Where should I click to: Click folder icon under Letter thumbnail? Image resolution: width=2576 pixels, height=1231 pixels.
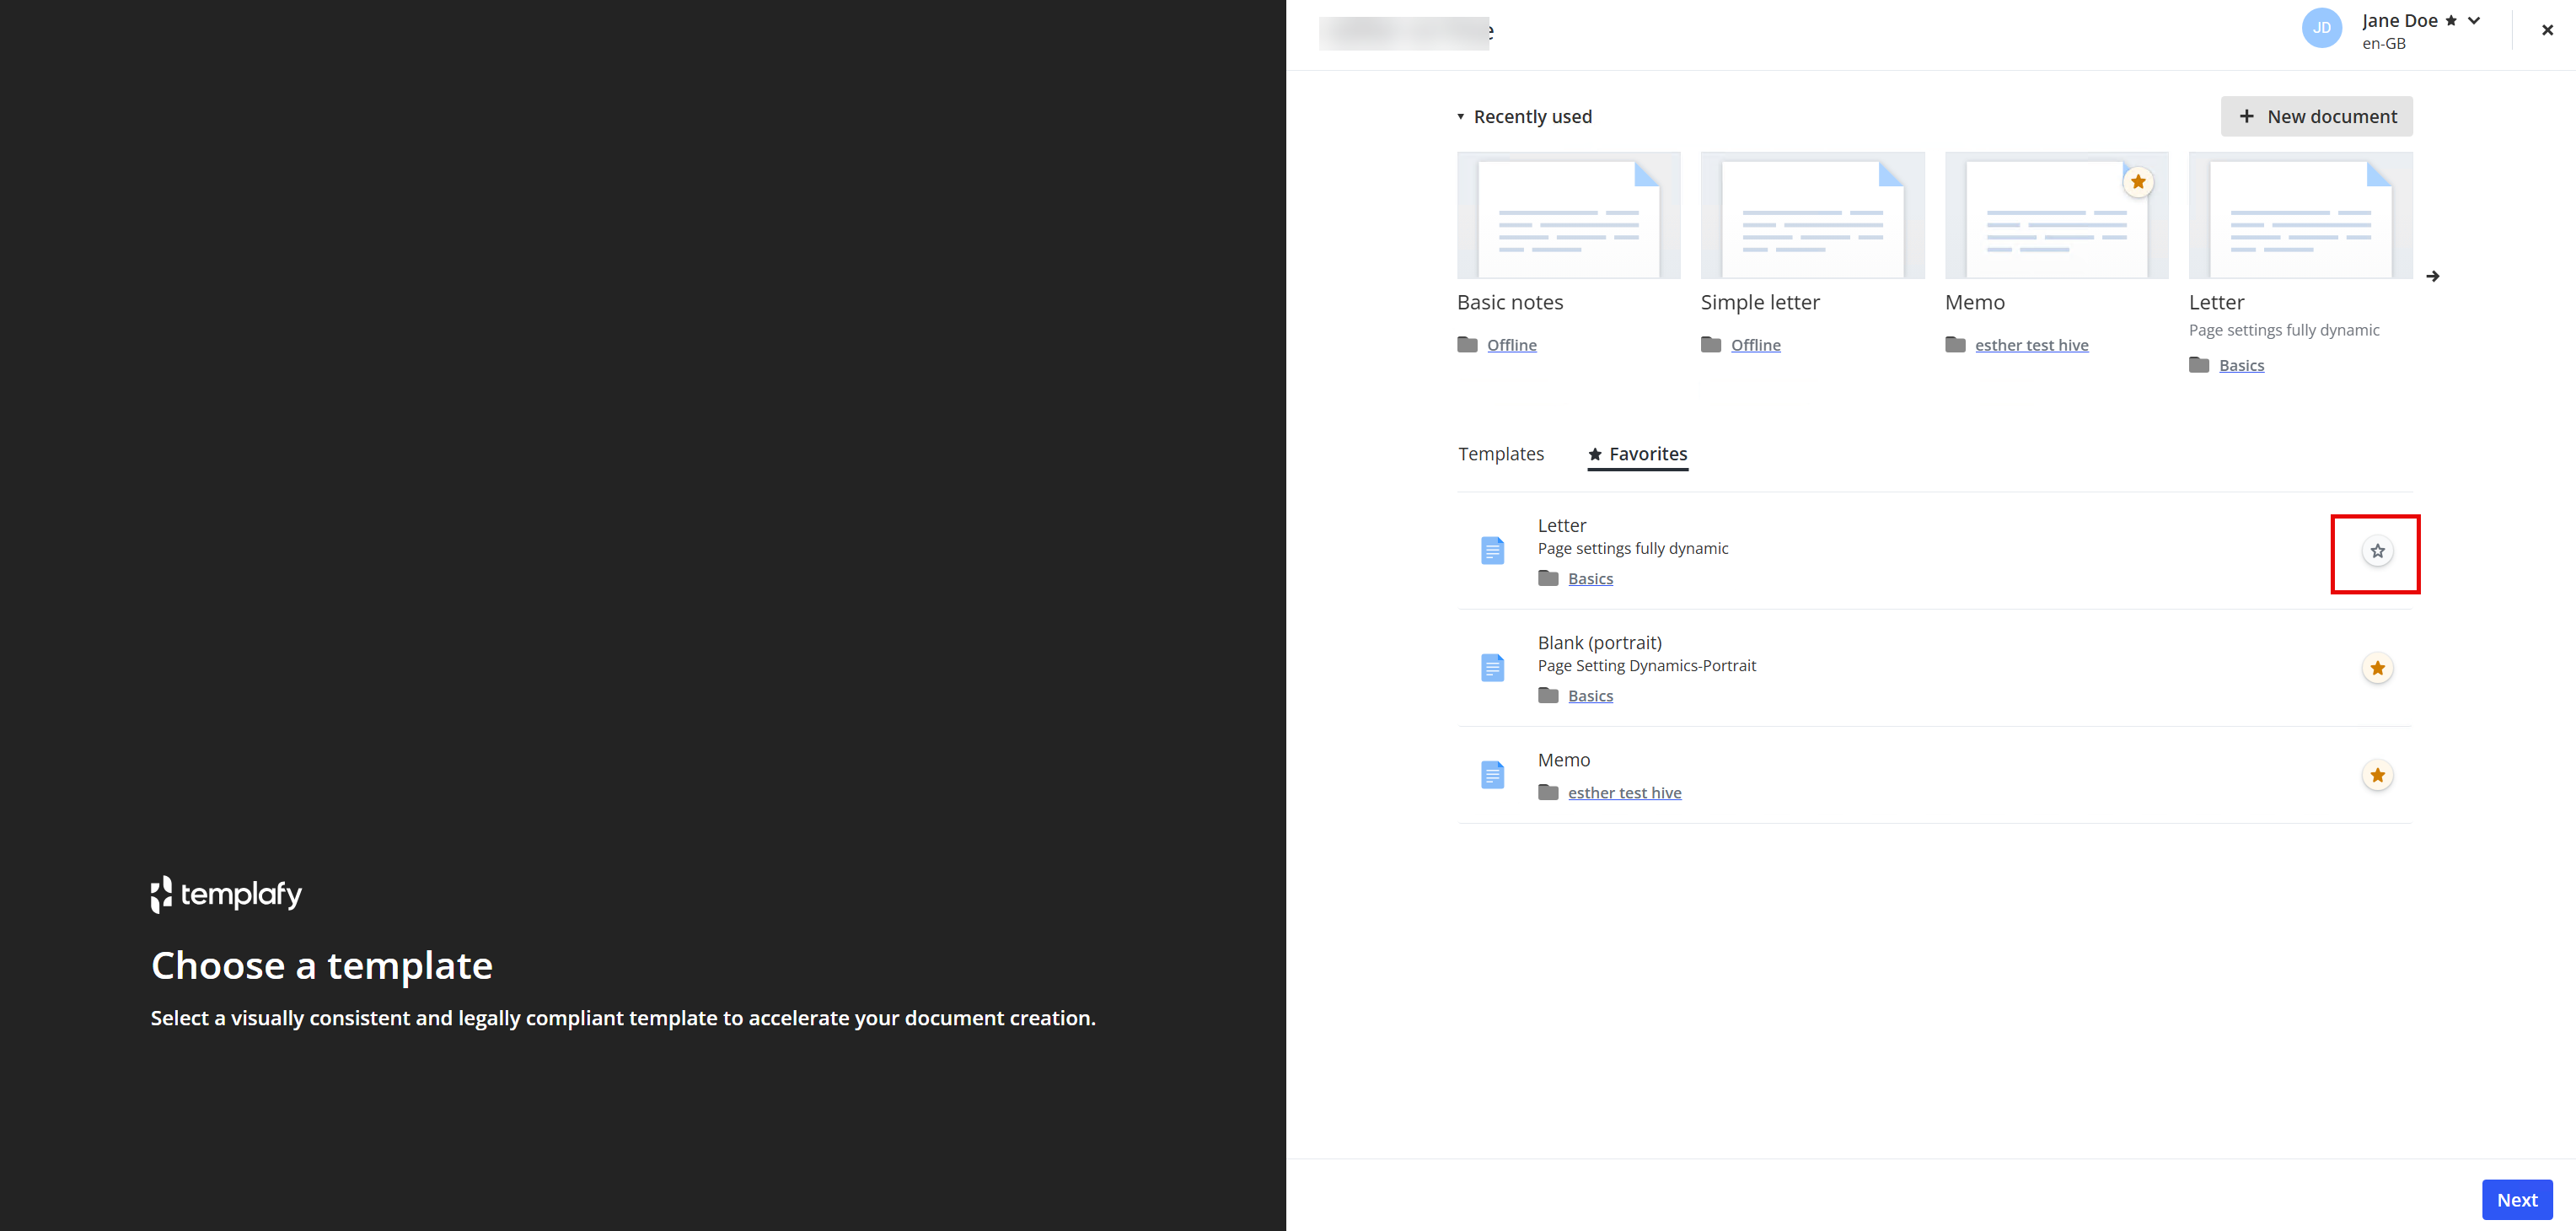point(2199,365)
